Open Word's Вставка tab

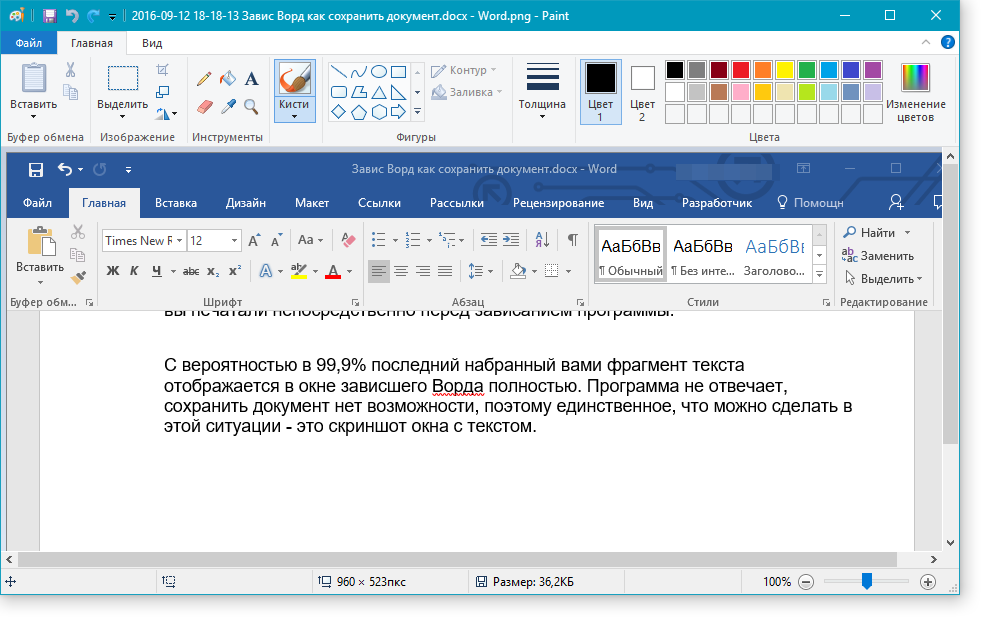176,203
